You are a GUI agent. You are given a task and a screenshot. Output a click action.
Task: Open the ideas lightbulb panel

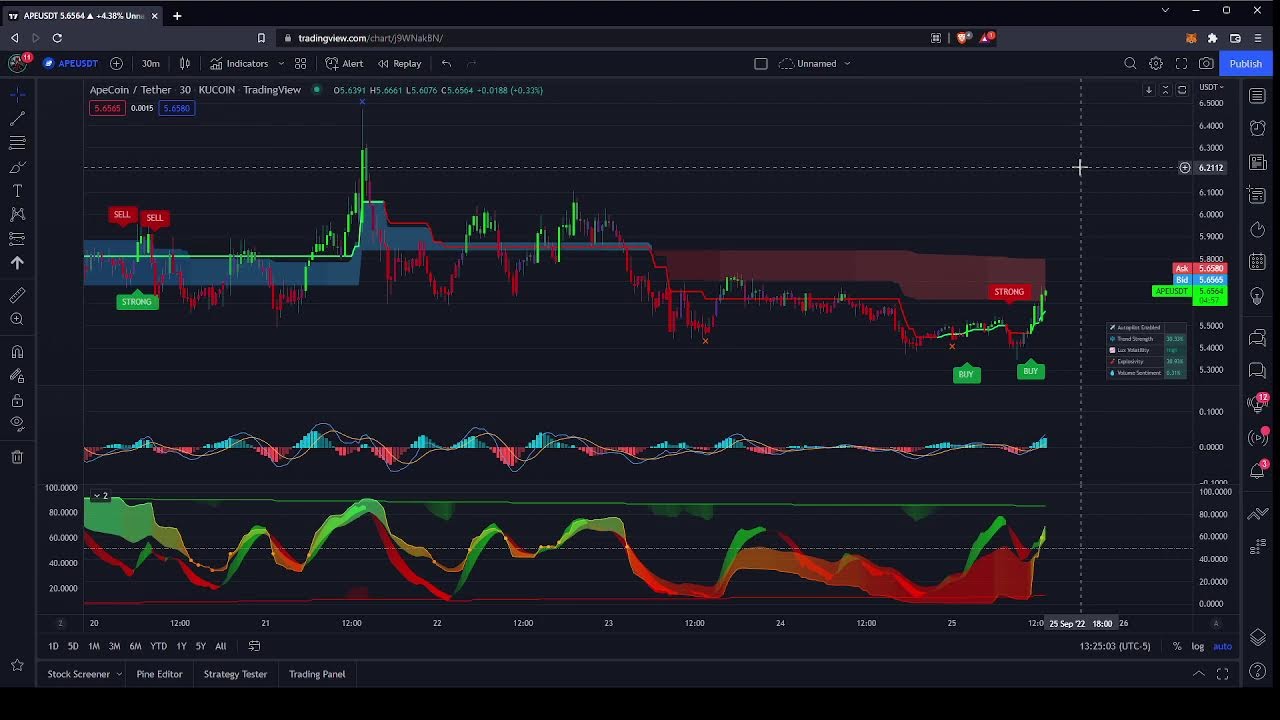point(1258,296)
